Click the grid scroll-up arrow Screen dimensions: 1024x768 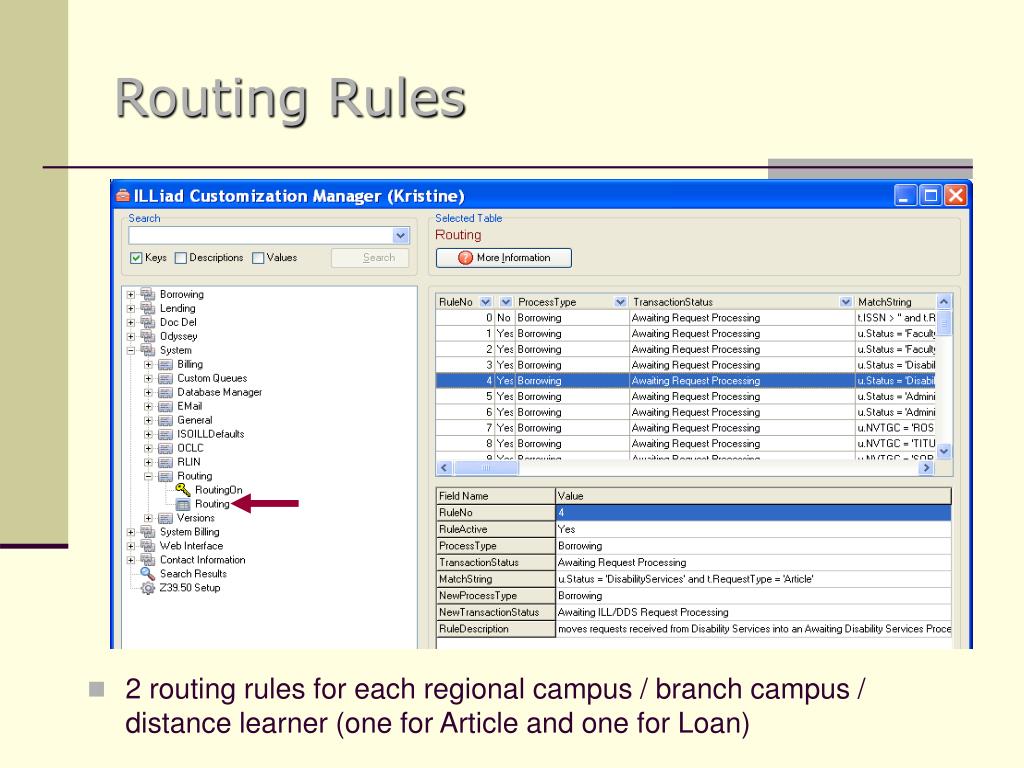coord(944,302)
